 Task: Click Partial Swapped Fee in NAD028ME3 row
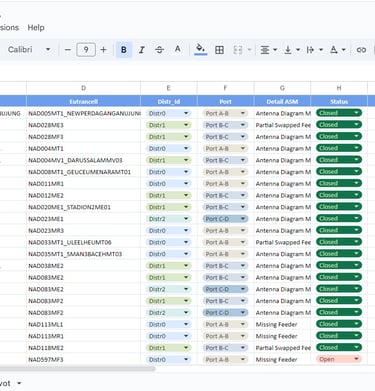(283, 125)
